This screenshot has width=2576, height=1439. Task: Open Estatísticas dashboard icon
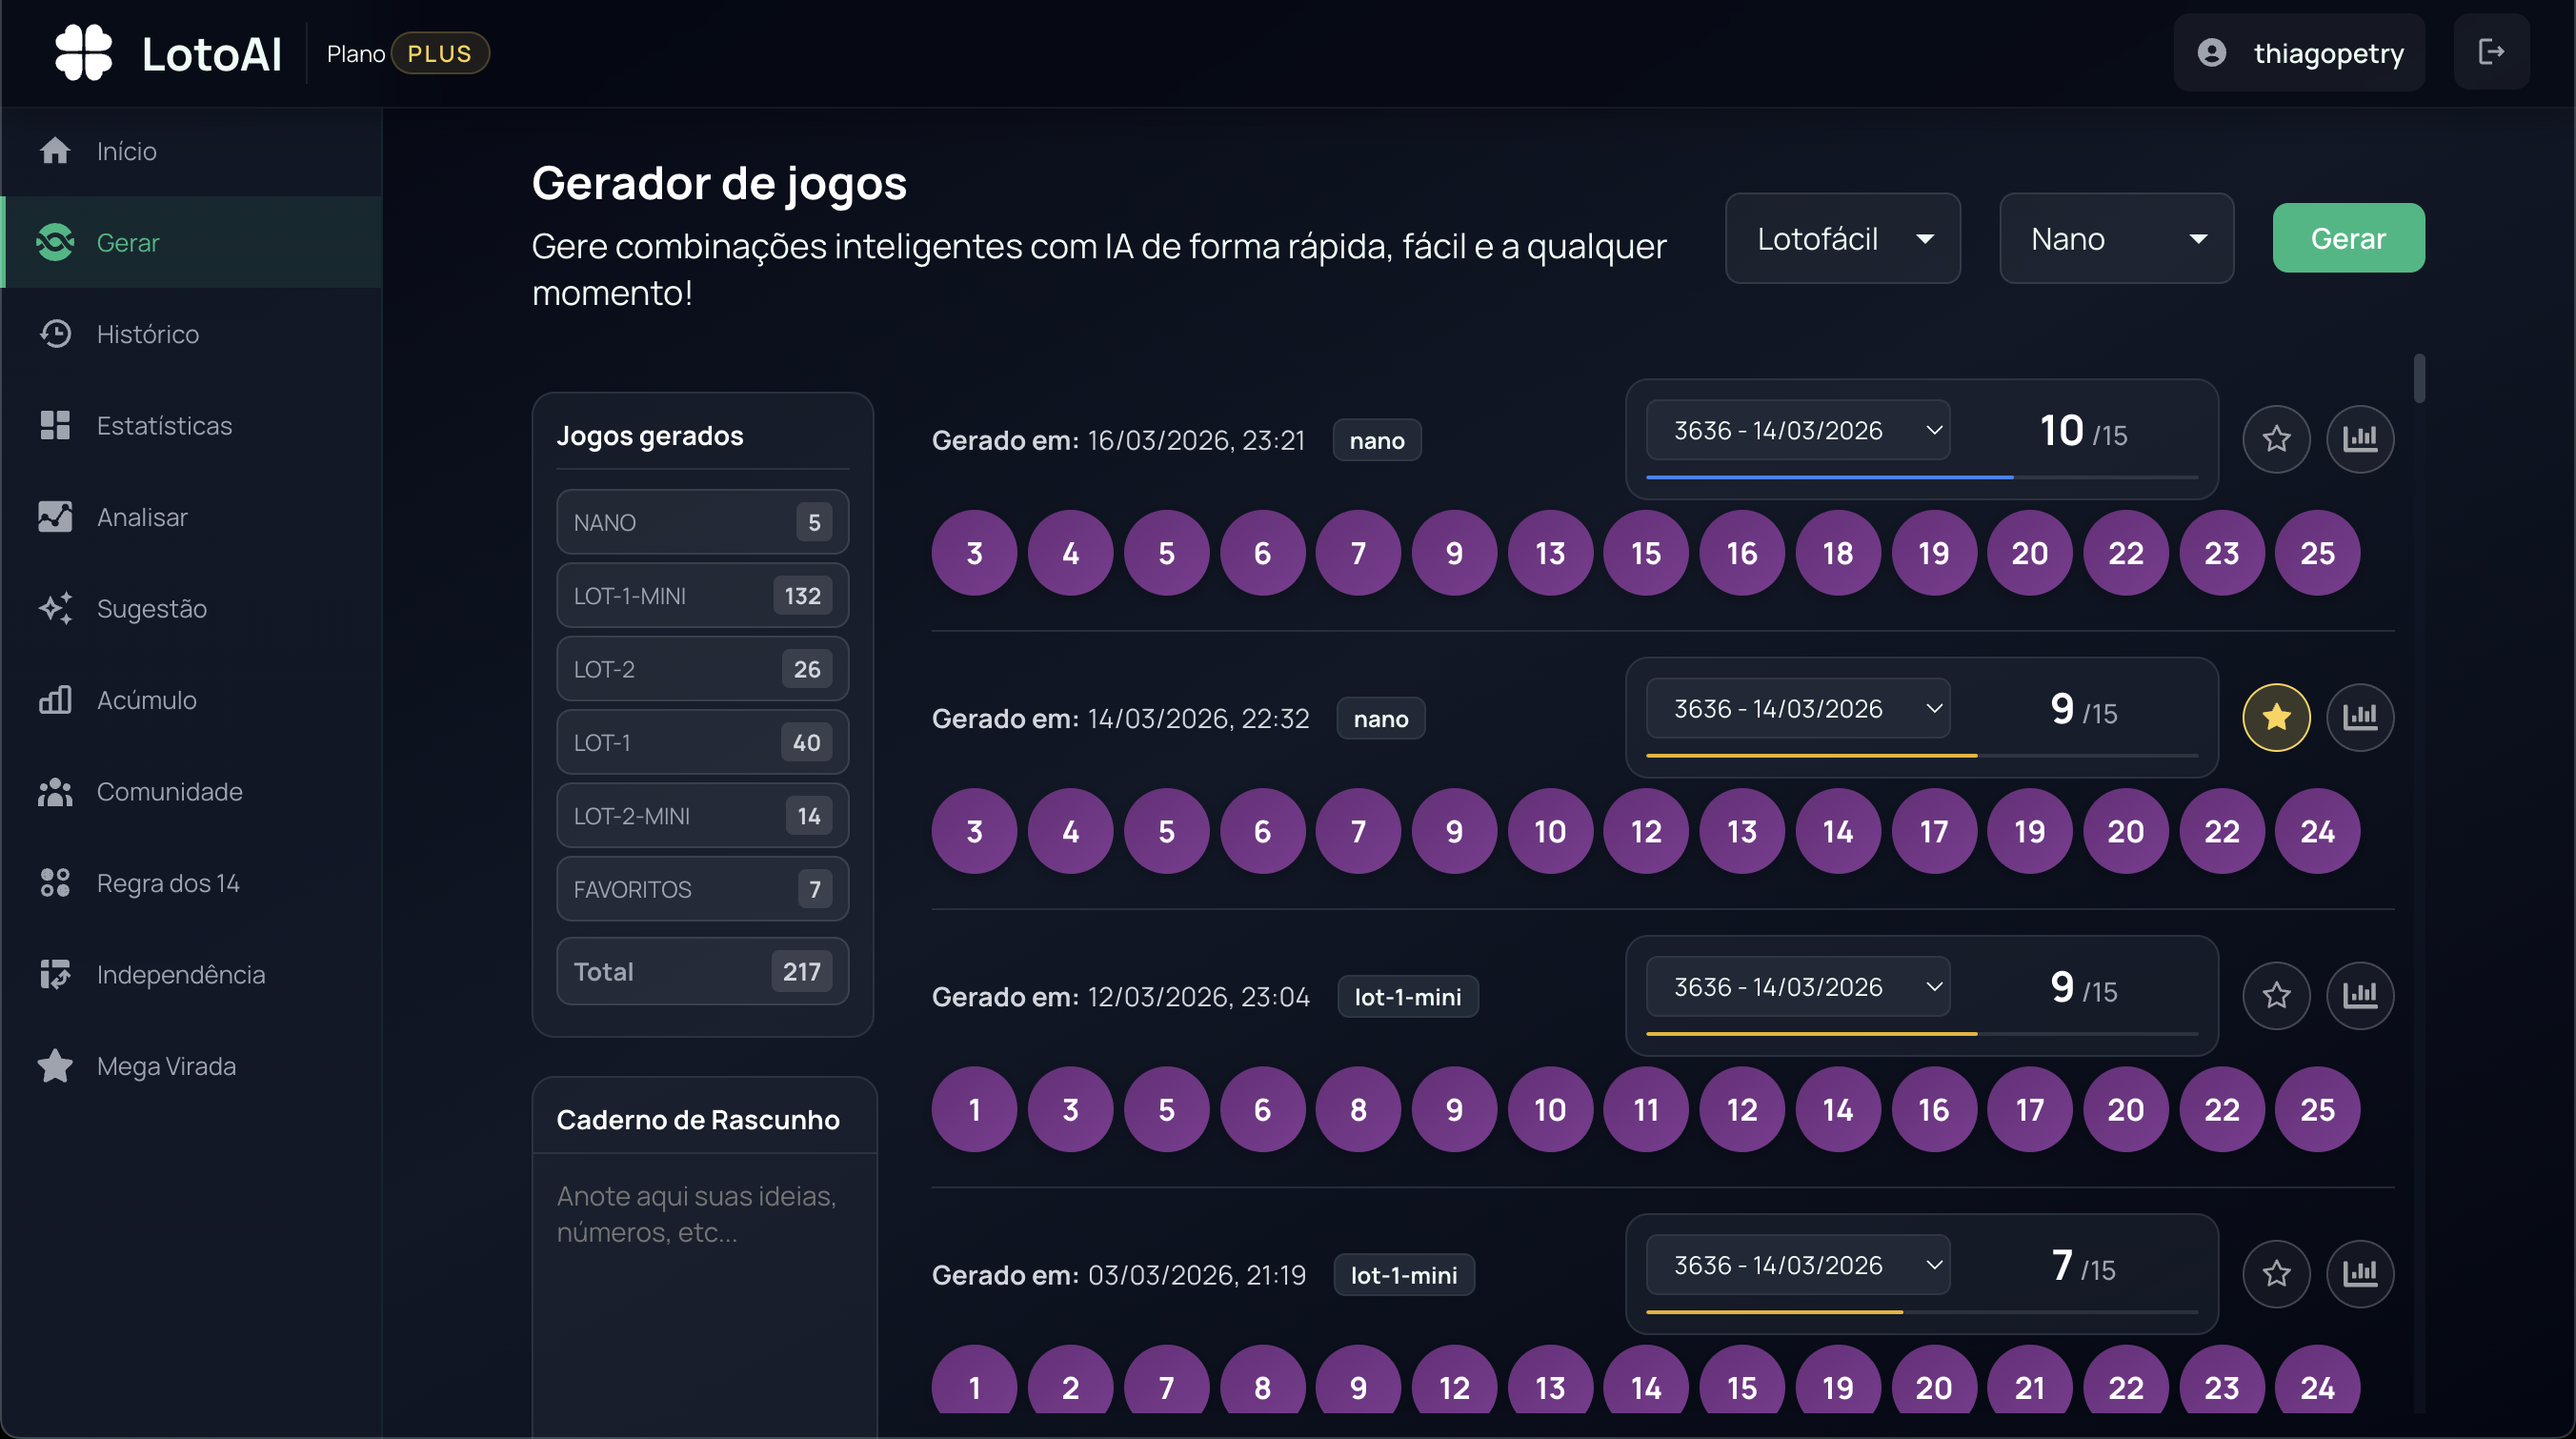tap(55, 425)
